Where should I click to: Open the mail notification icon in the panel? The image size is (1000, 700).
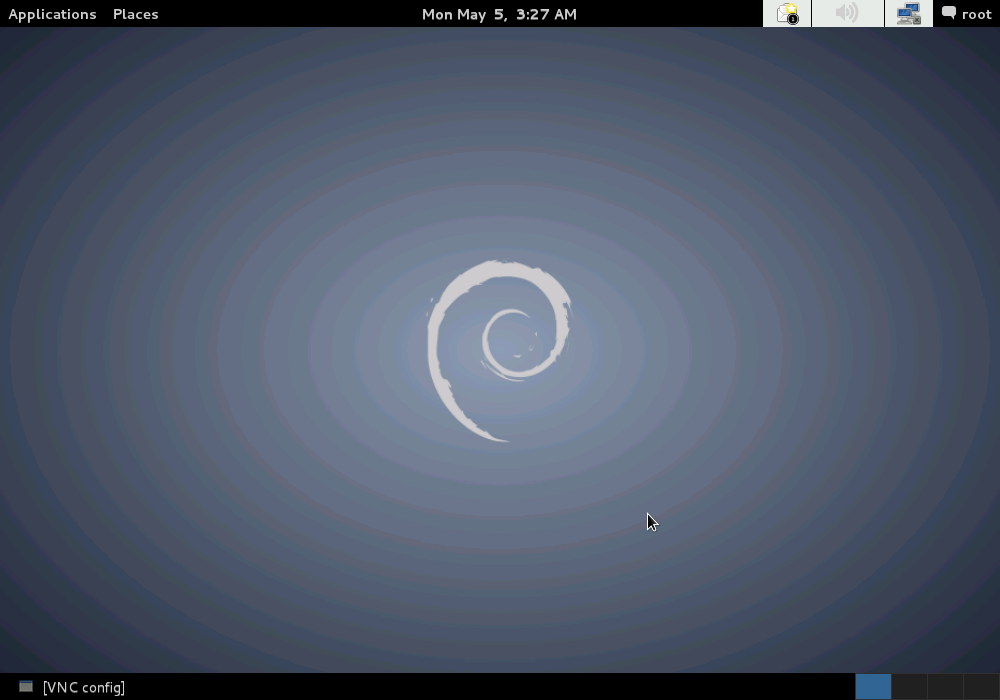[787, 14]
